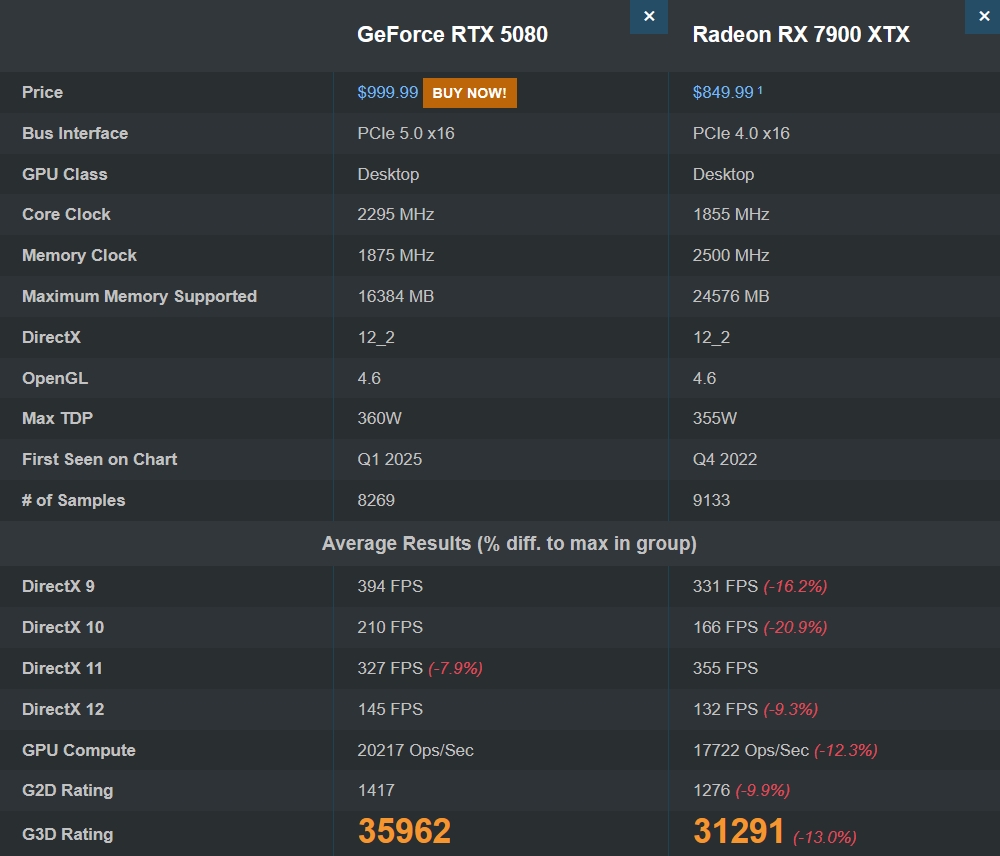Select the 355W Max TDP value
Image resolution: width=1000 pixels, height=856 pixels.
(715, 418)
